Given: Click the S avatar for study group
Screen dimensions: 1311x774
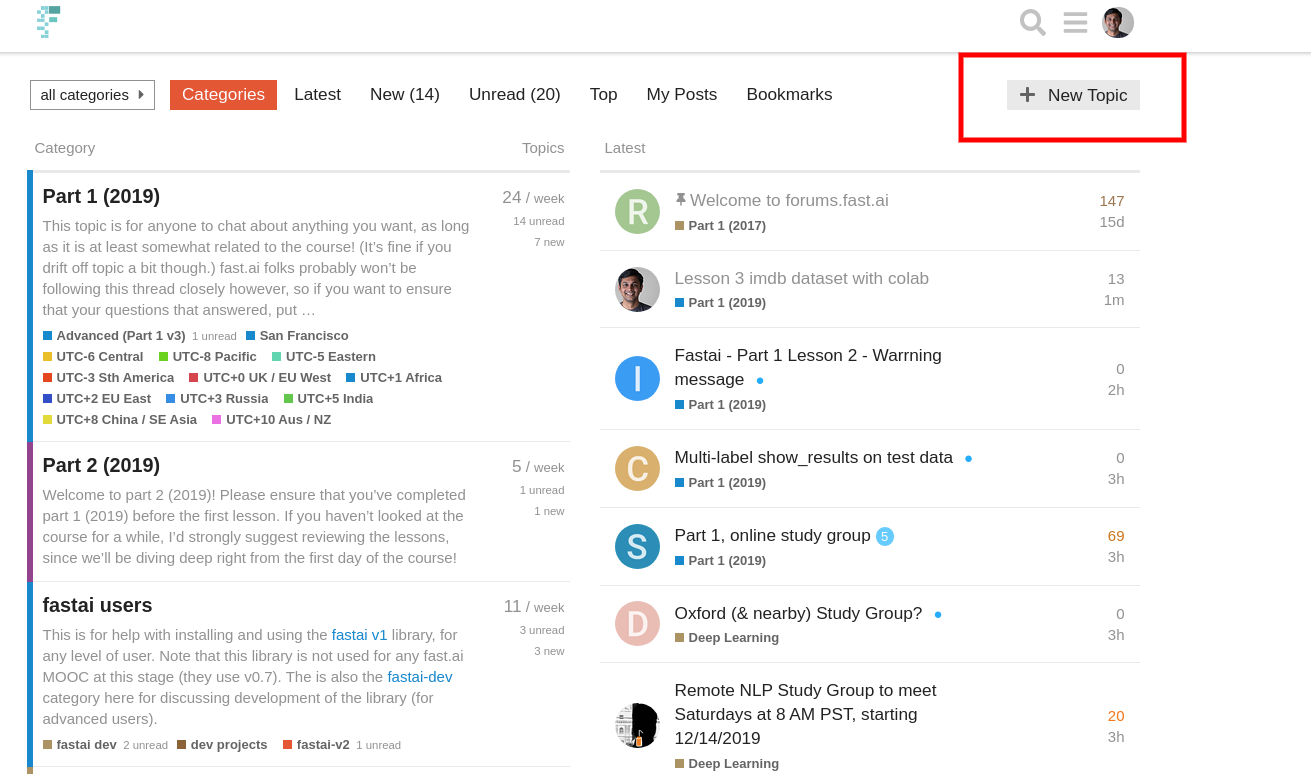Looking at the screenshot, I should 637,546.
